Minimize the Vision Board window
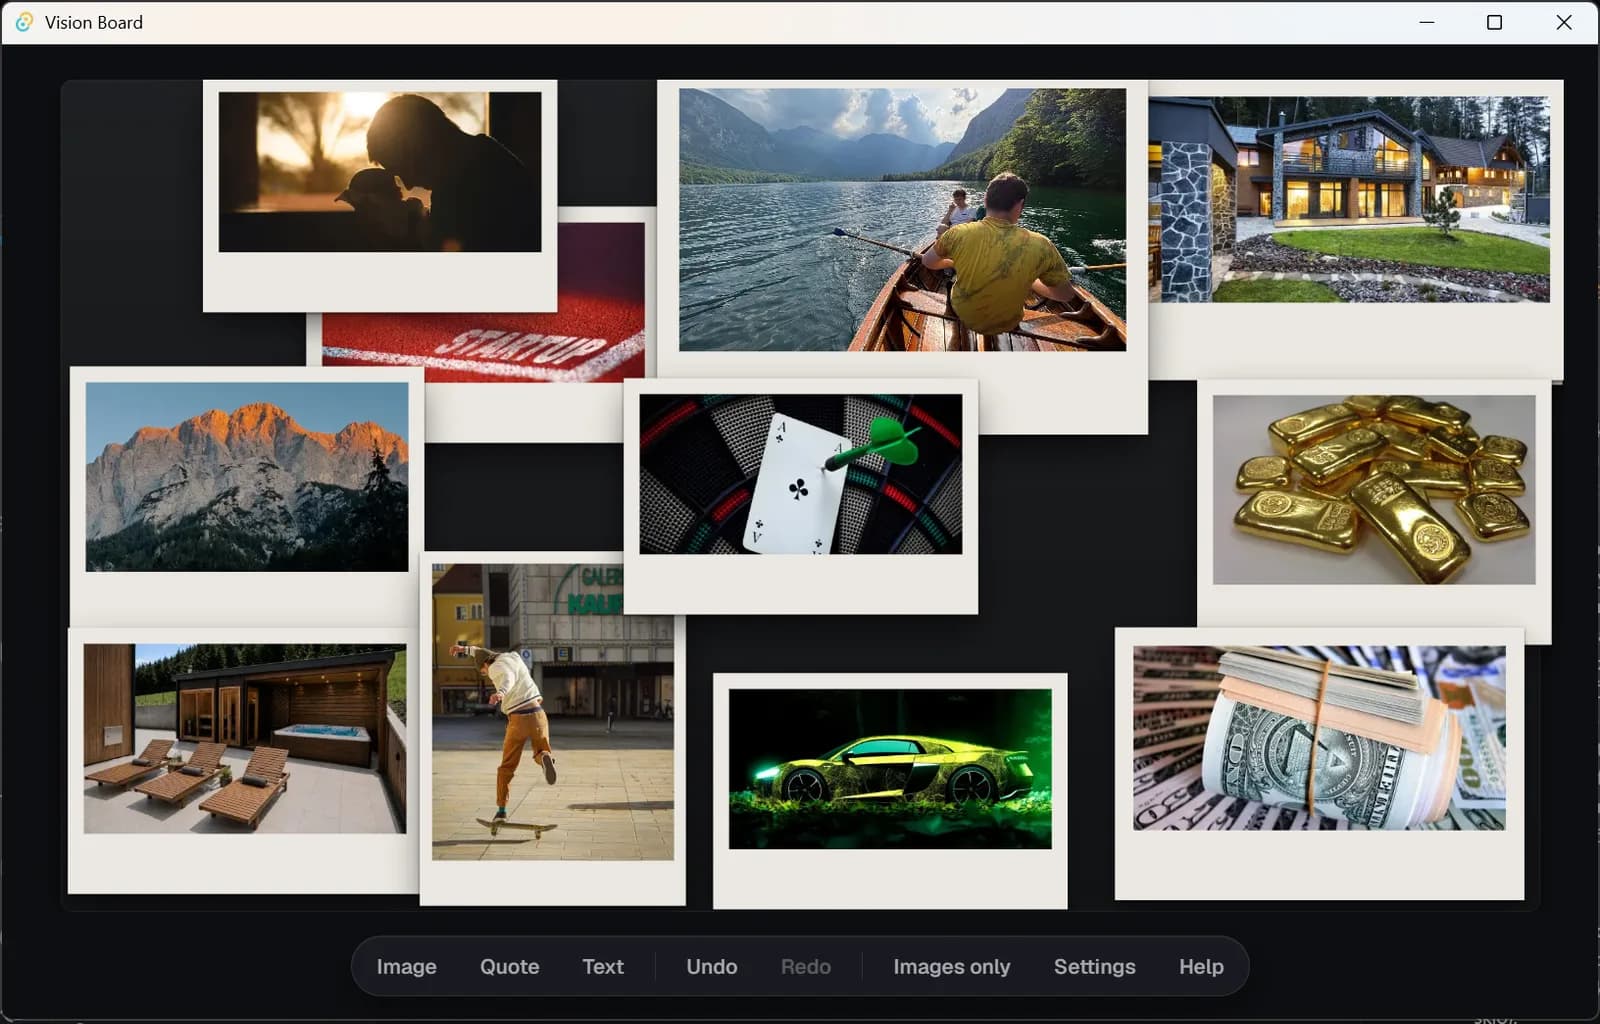The height and width of the screenshot is (1024, 1600). pos(1427,22)
